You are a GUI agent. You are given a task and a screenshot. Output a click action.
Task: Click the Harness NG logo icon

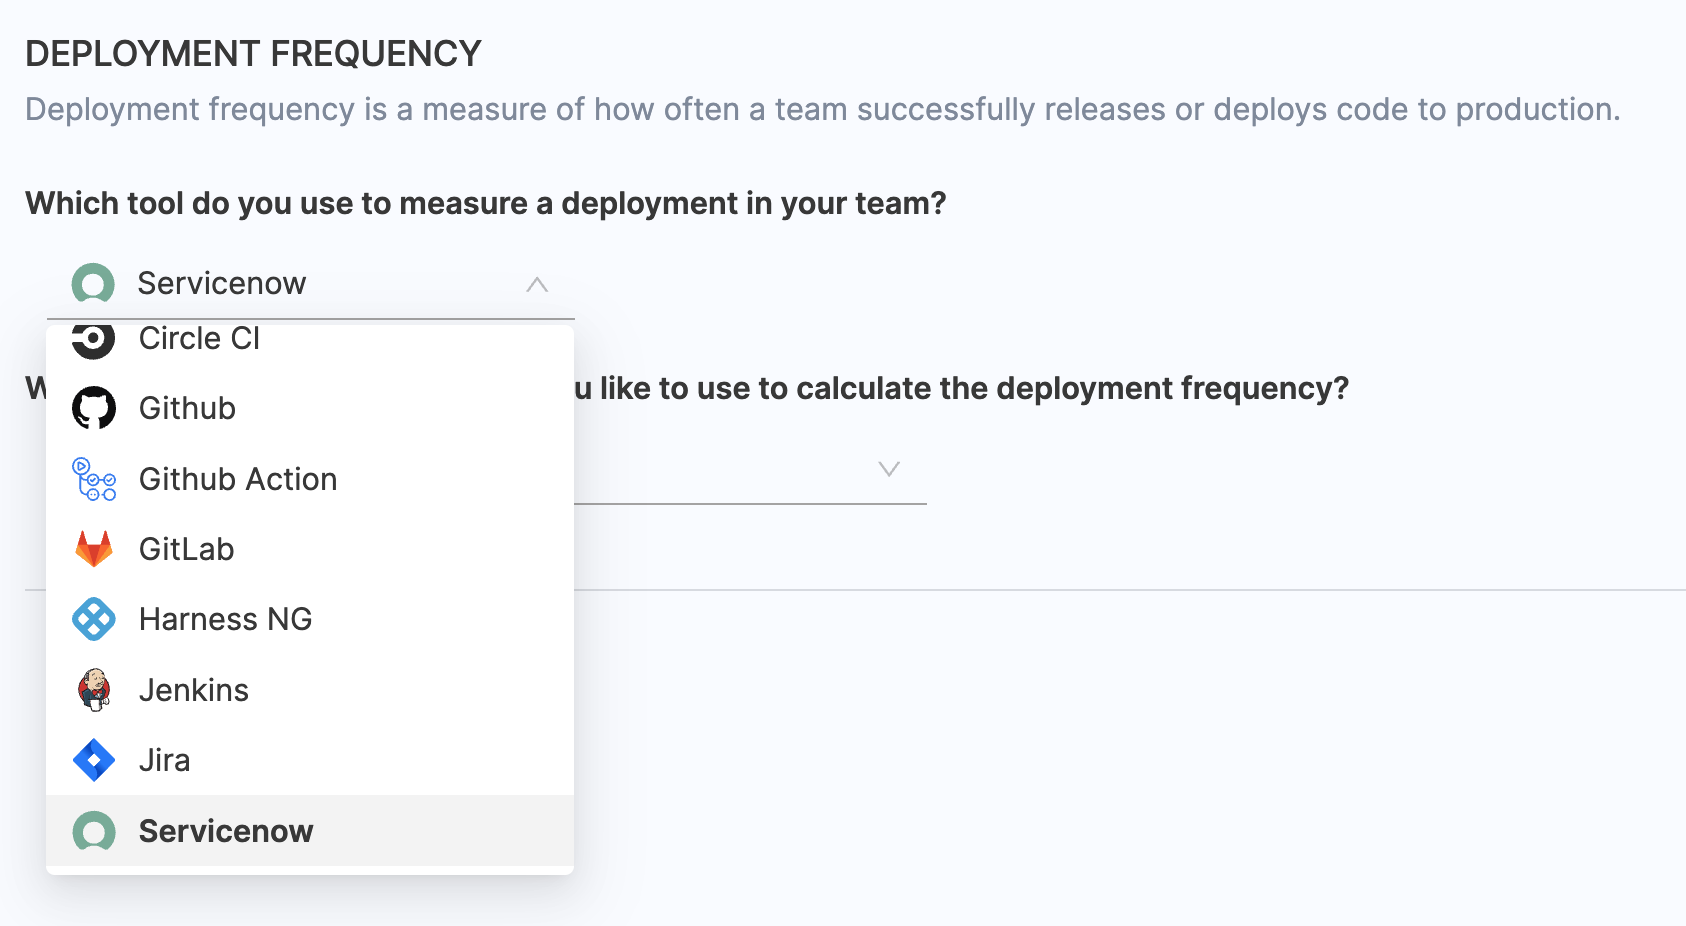(x=94, y=619)
